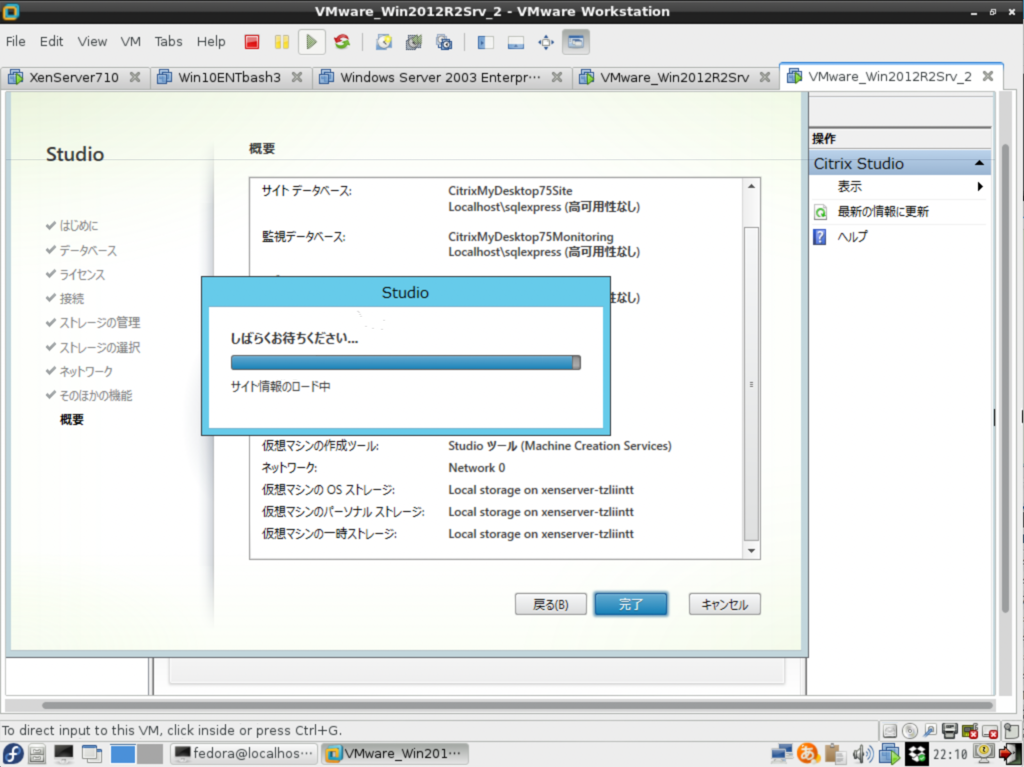Image resolution: width=1024 pixels, height=767 pixels.
Task: Click the network computers tray icon
Action: 782,754
